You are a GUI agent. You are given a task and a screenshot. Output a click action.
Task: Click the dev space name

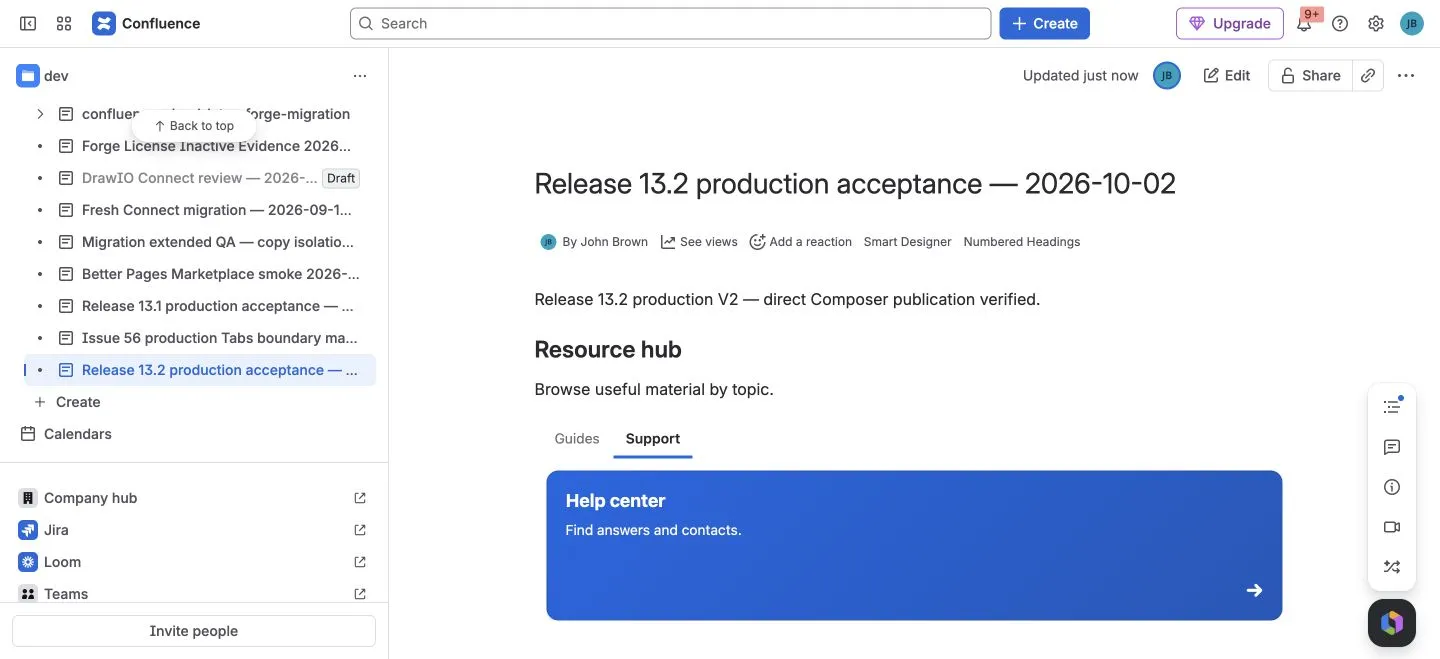click(x=56, y=76)
